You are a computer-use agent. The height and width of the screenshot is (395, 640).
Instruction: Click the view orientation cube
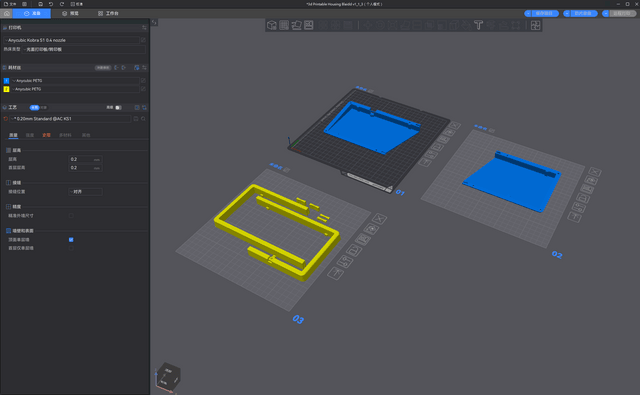click(169, 376)
